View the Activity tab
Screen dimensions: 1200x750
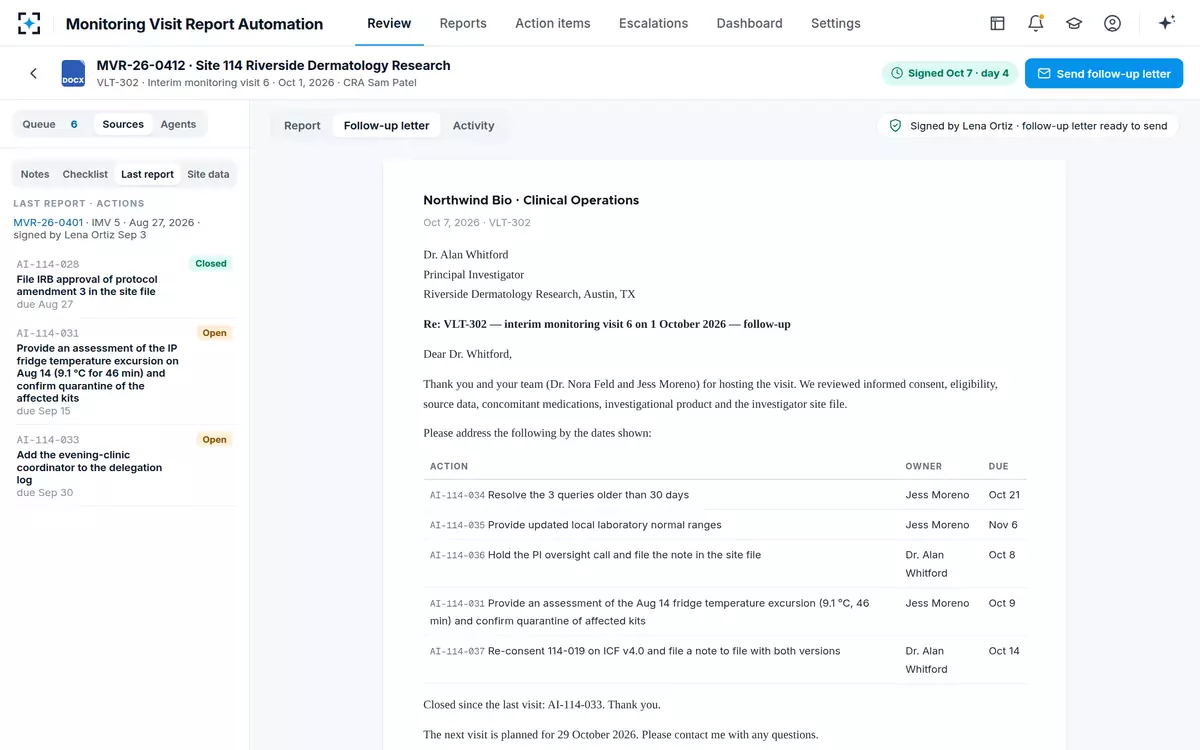[473, 125]
